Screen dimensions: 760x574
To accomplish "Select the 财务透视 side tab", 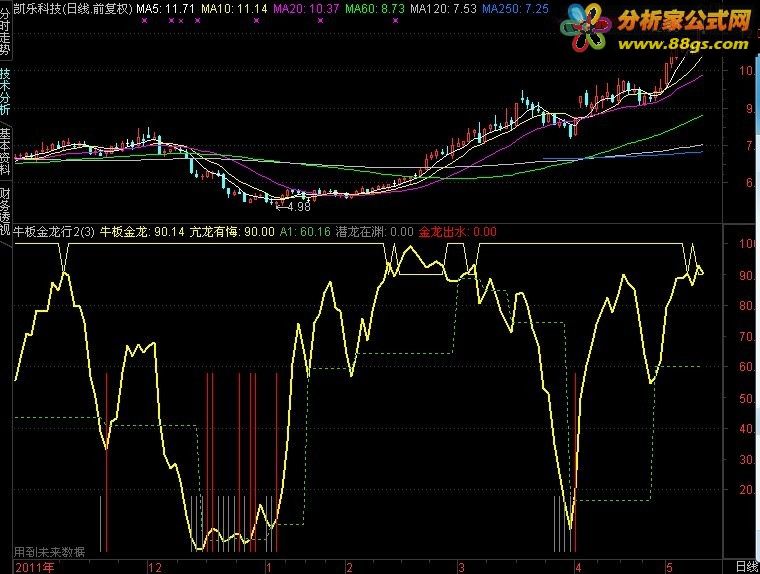I will click(5, 211).
